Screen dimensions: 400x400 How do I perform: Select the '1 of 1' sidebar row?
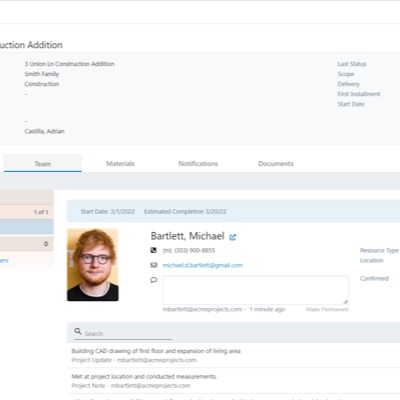pyautogui.click(x=27, y=212)
